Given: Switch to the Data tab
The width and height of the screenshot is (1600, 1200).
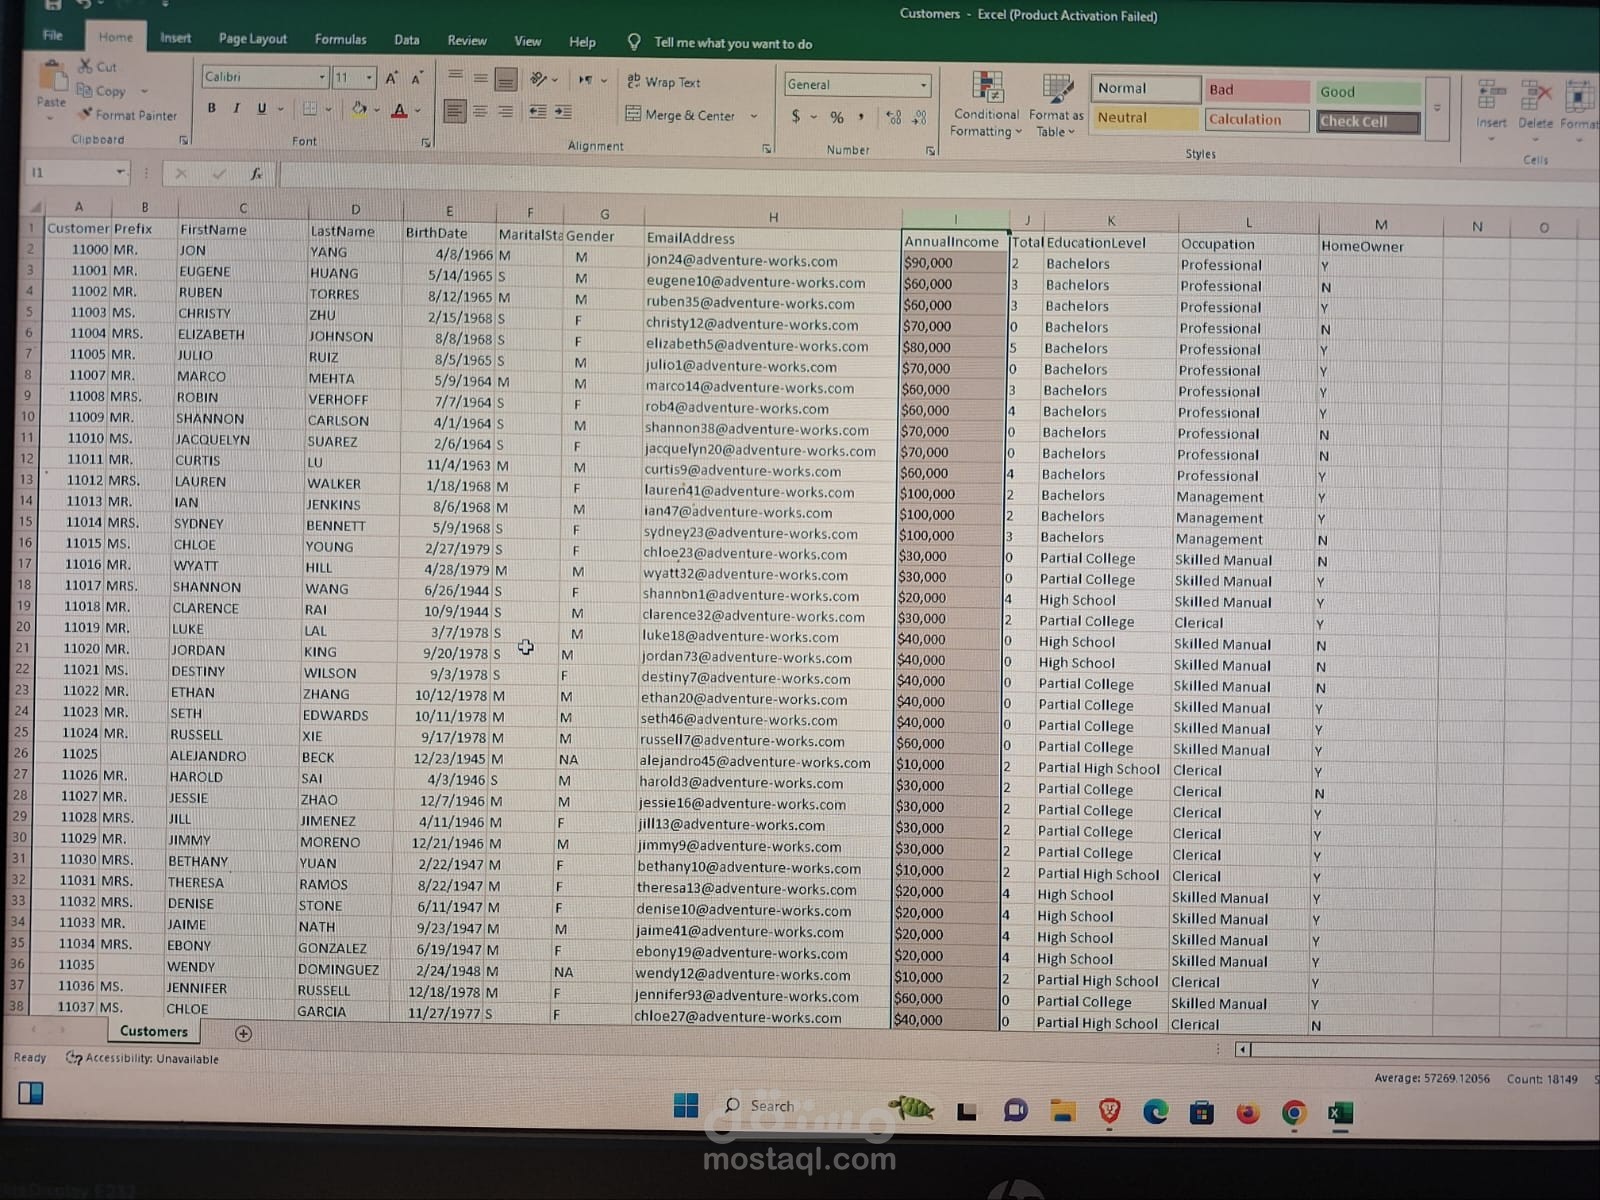Looking at the screenshot, I should click(x=407, y=40).
